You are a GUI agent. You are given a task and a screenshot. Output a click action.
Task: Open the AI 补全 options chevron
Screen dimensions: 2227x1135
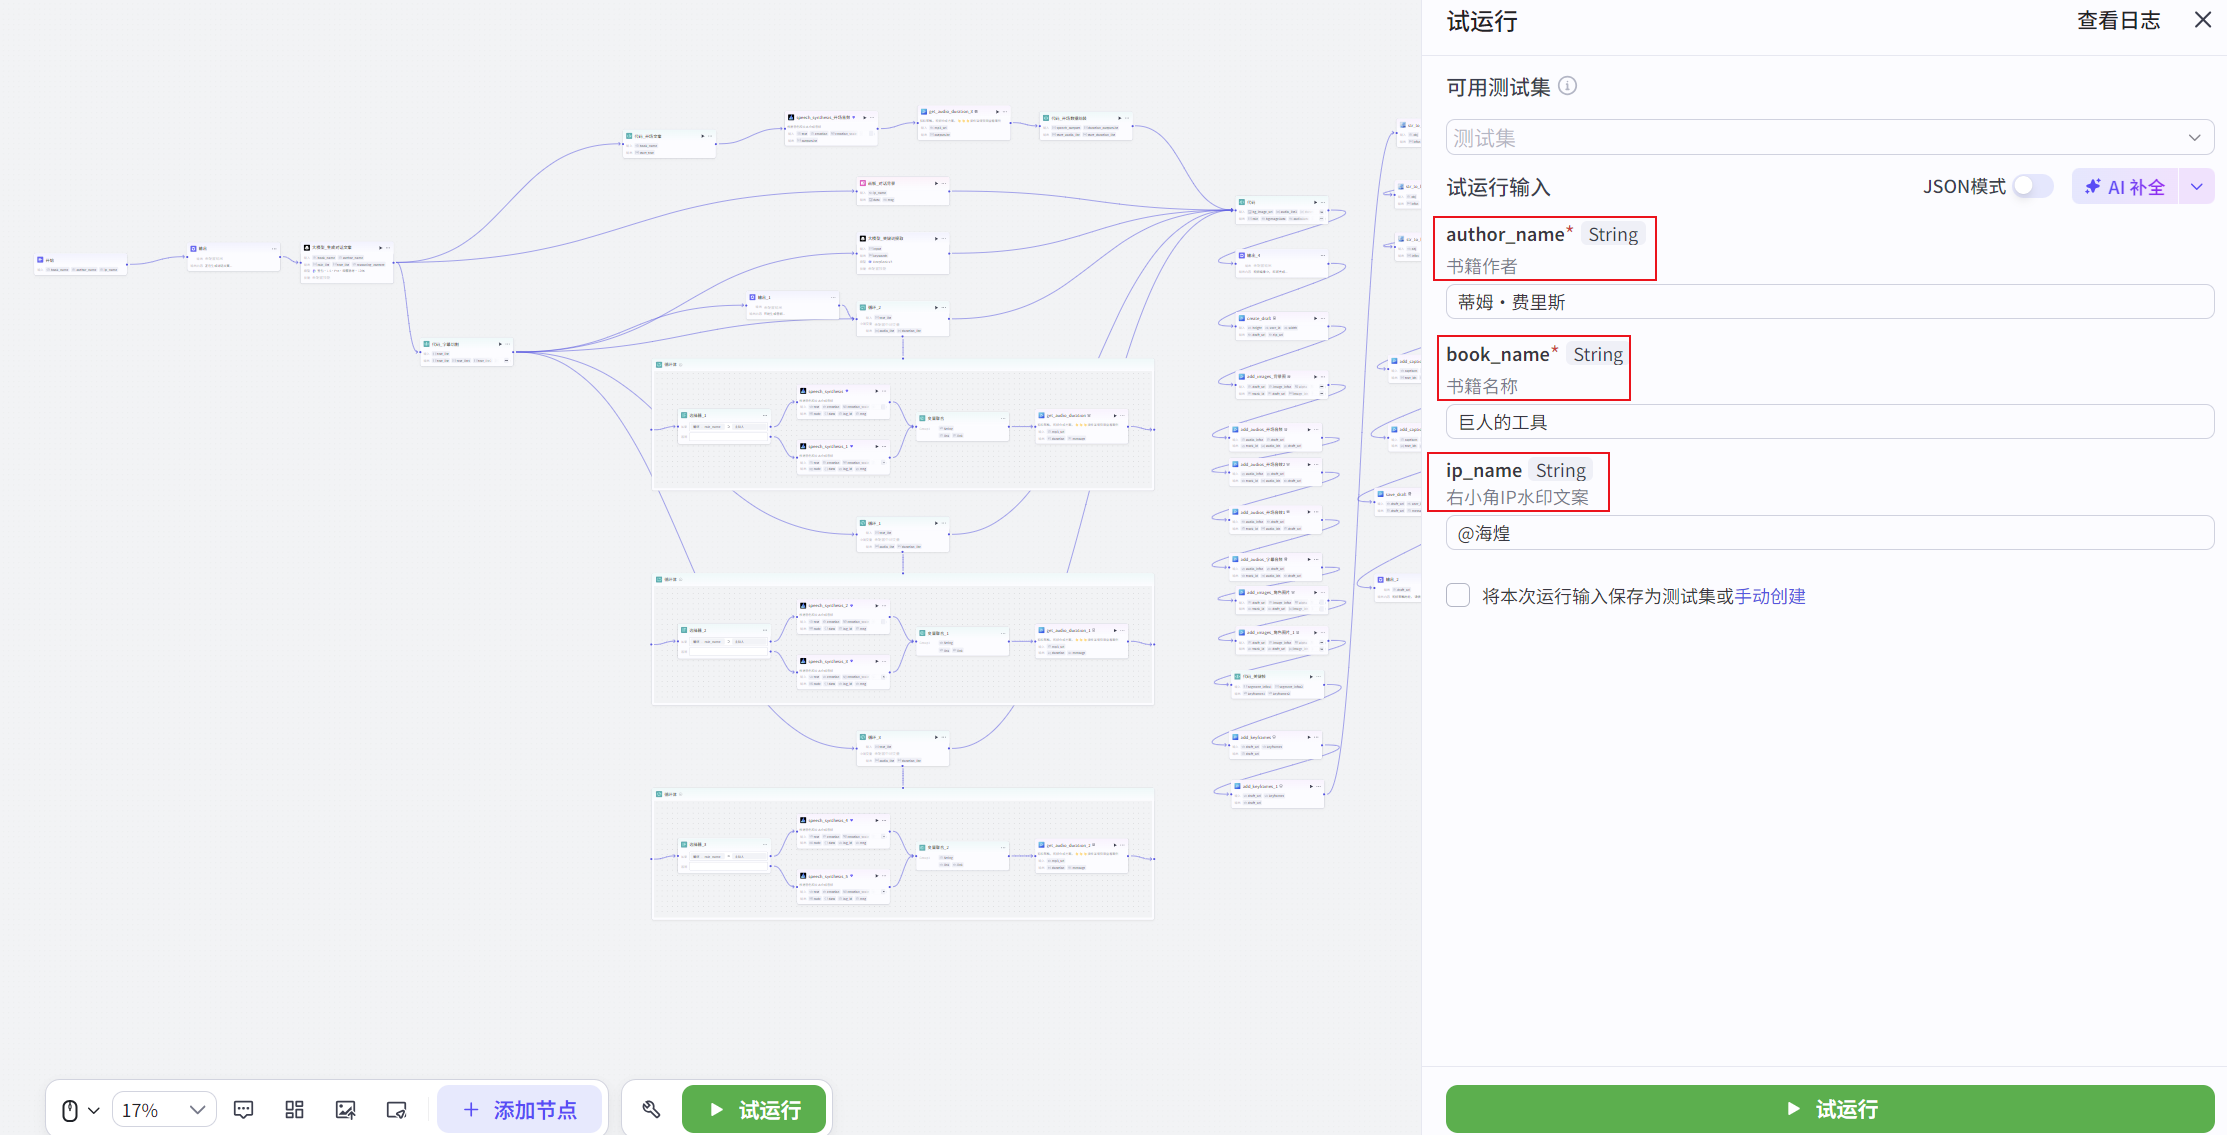coord(2196,186)
